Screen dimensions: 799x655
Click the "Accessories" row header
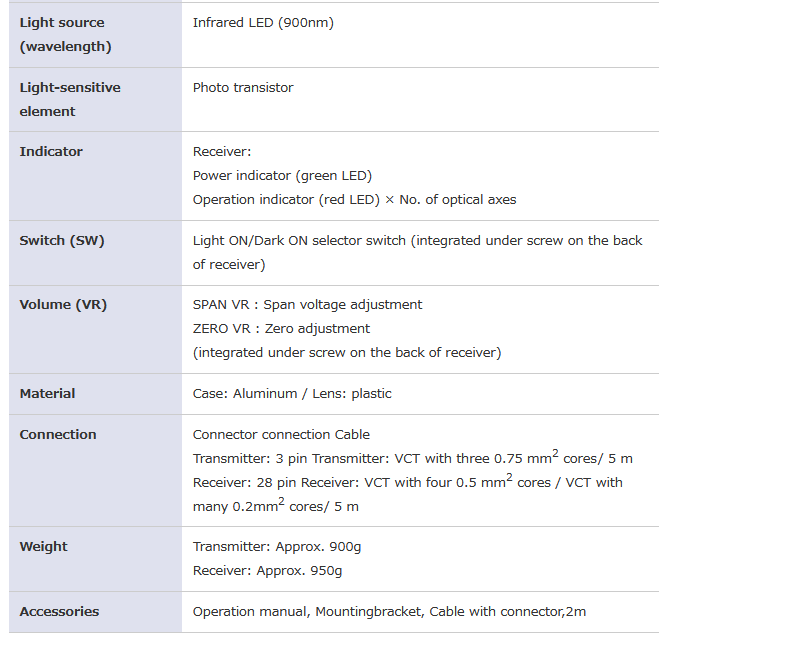59,611
